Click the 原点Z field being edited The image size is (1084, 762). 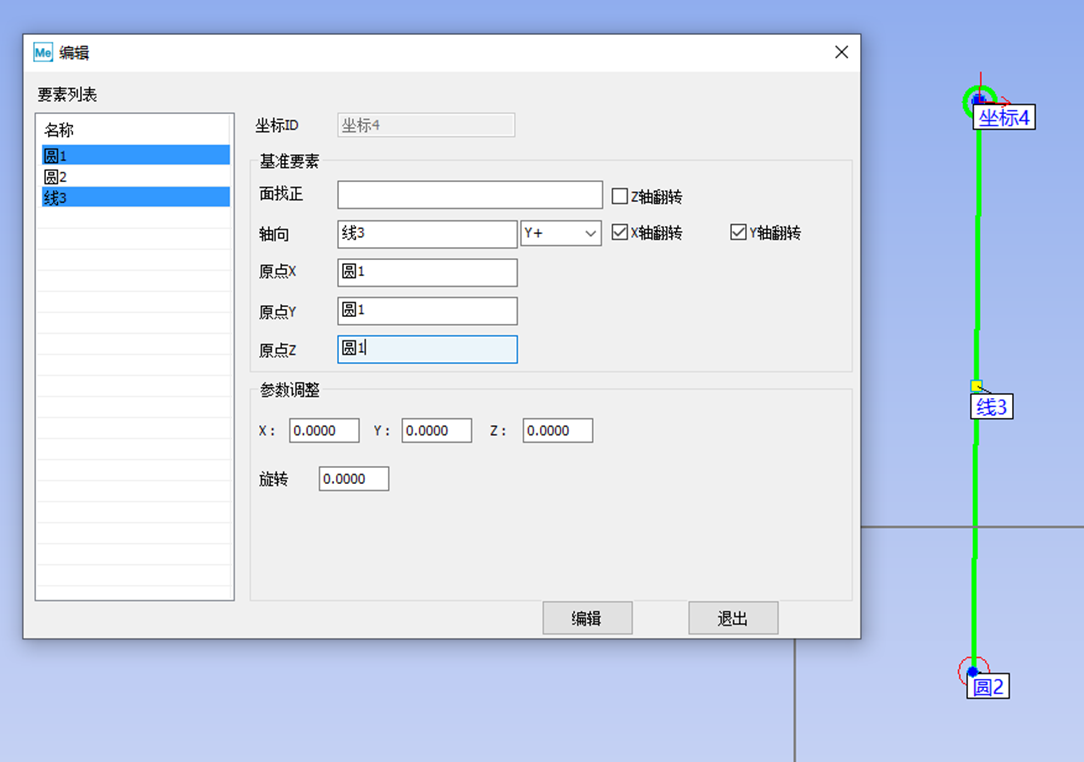click(427, 349)
